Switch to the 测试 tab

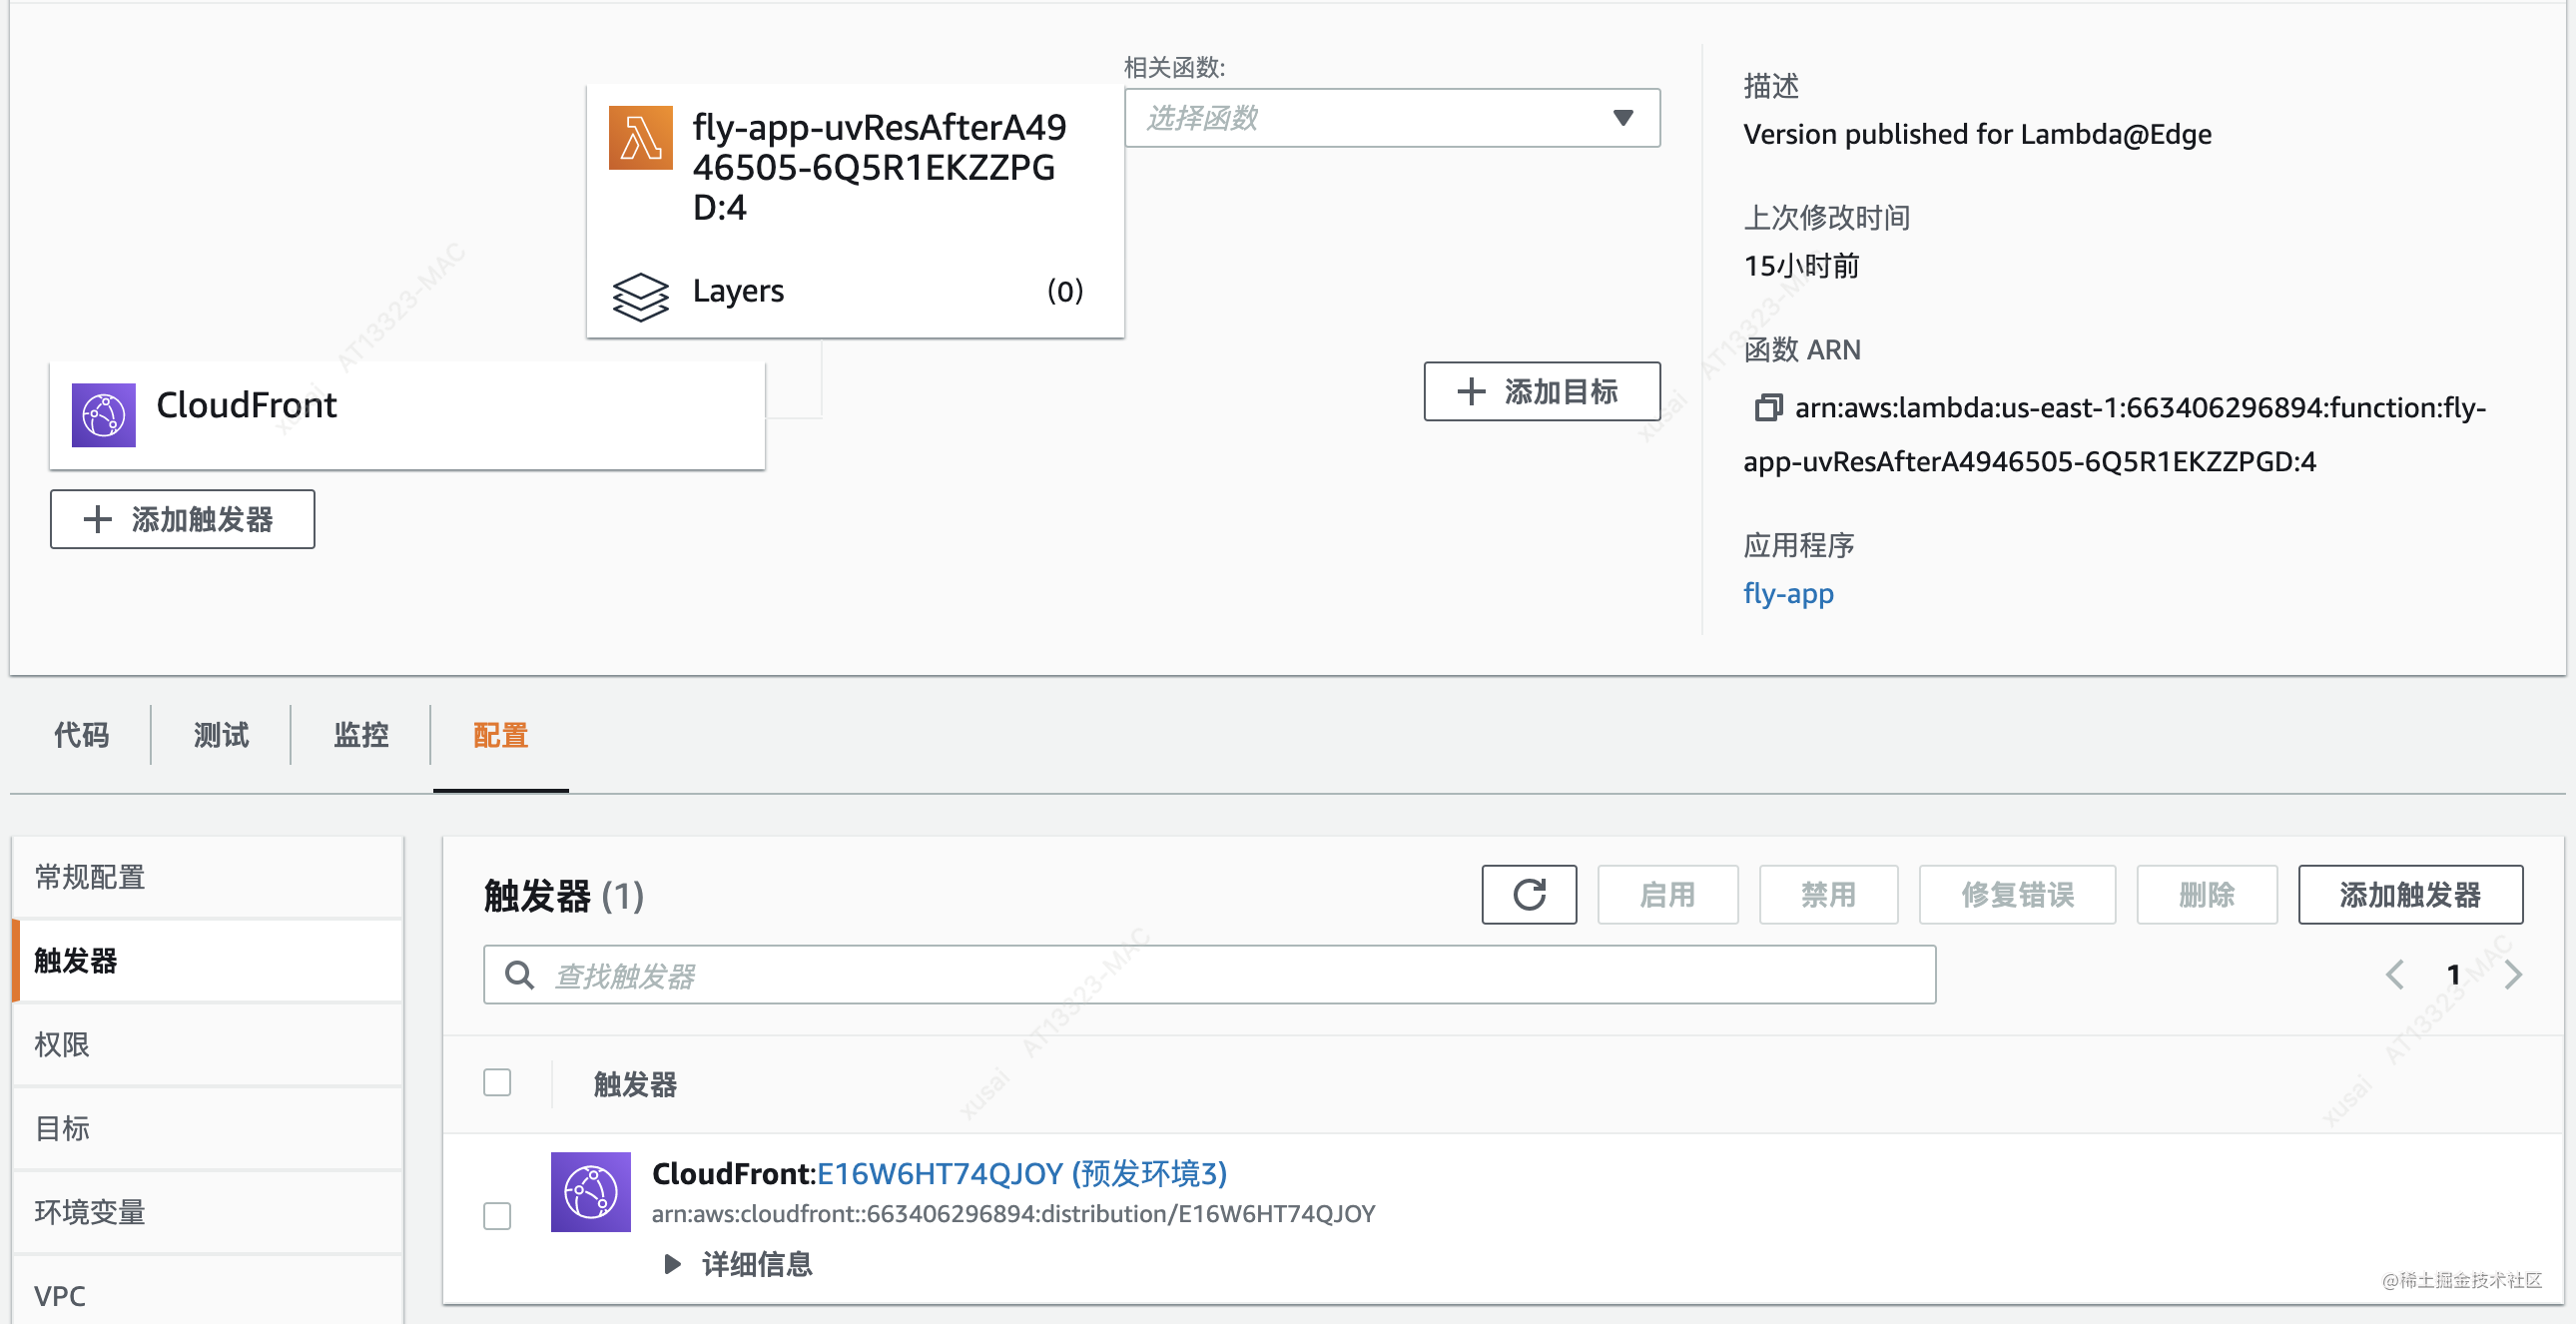click(221, 735)
